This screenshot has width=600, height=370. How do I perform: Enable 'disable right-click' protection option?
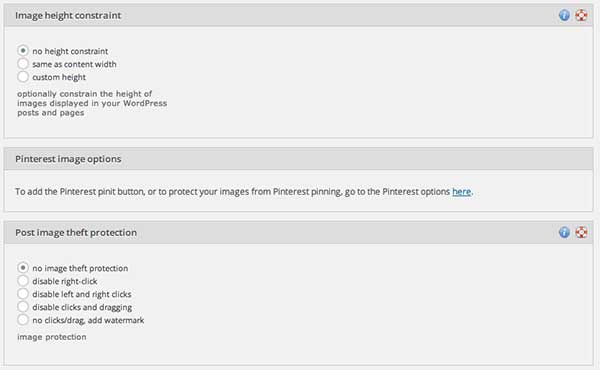23,280
